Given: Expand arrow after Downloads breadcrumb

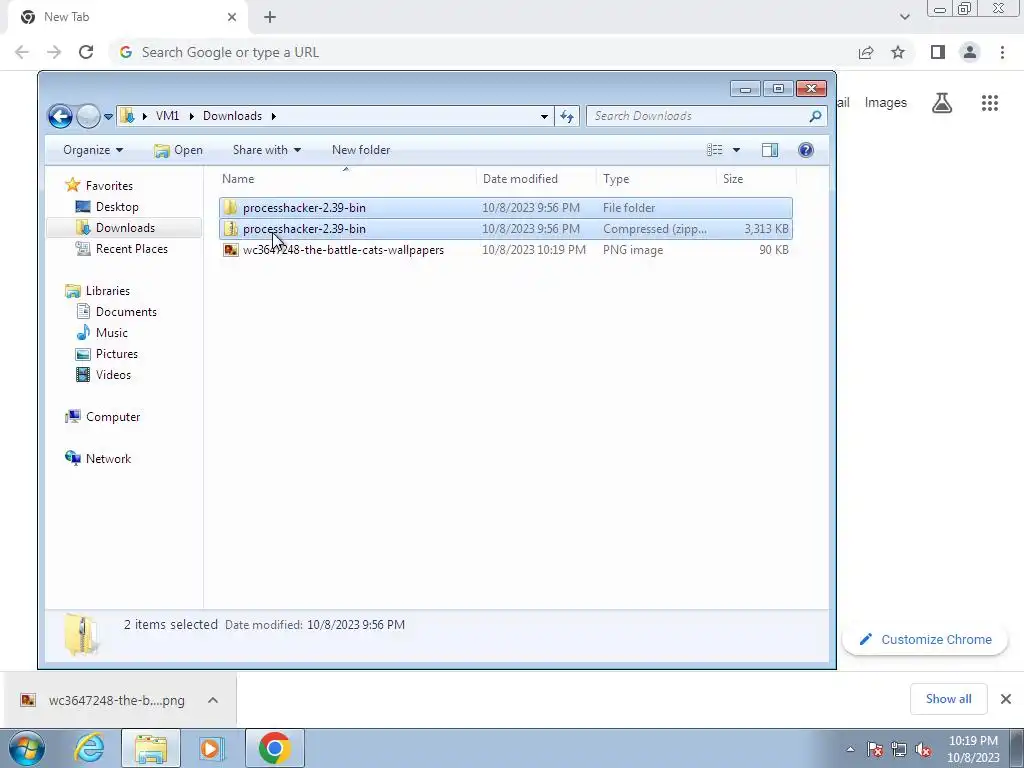Looking at the screenshot, I should click(x=274, y=116).
